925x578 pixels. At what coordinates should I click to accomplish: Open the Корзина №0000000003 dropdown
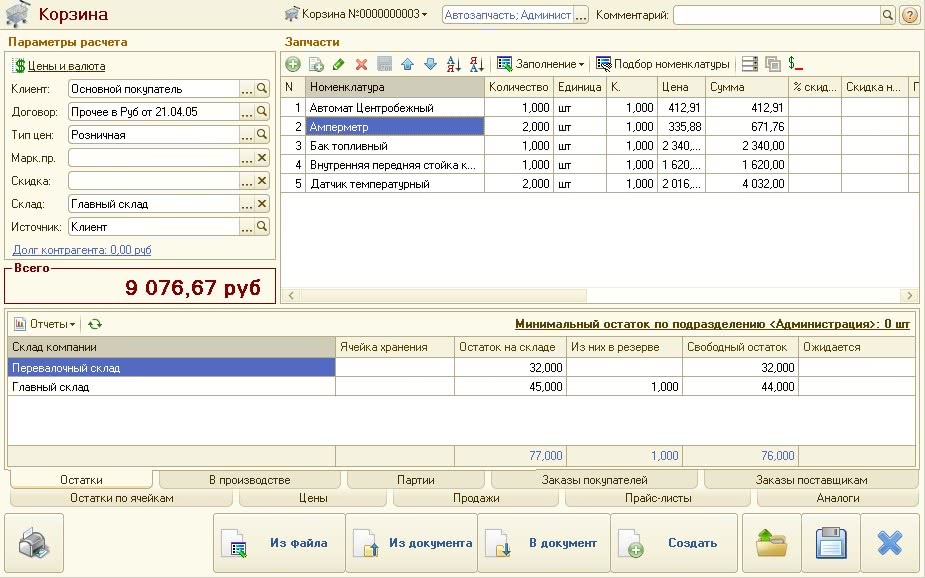tap(356, 14)
